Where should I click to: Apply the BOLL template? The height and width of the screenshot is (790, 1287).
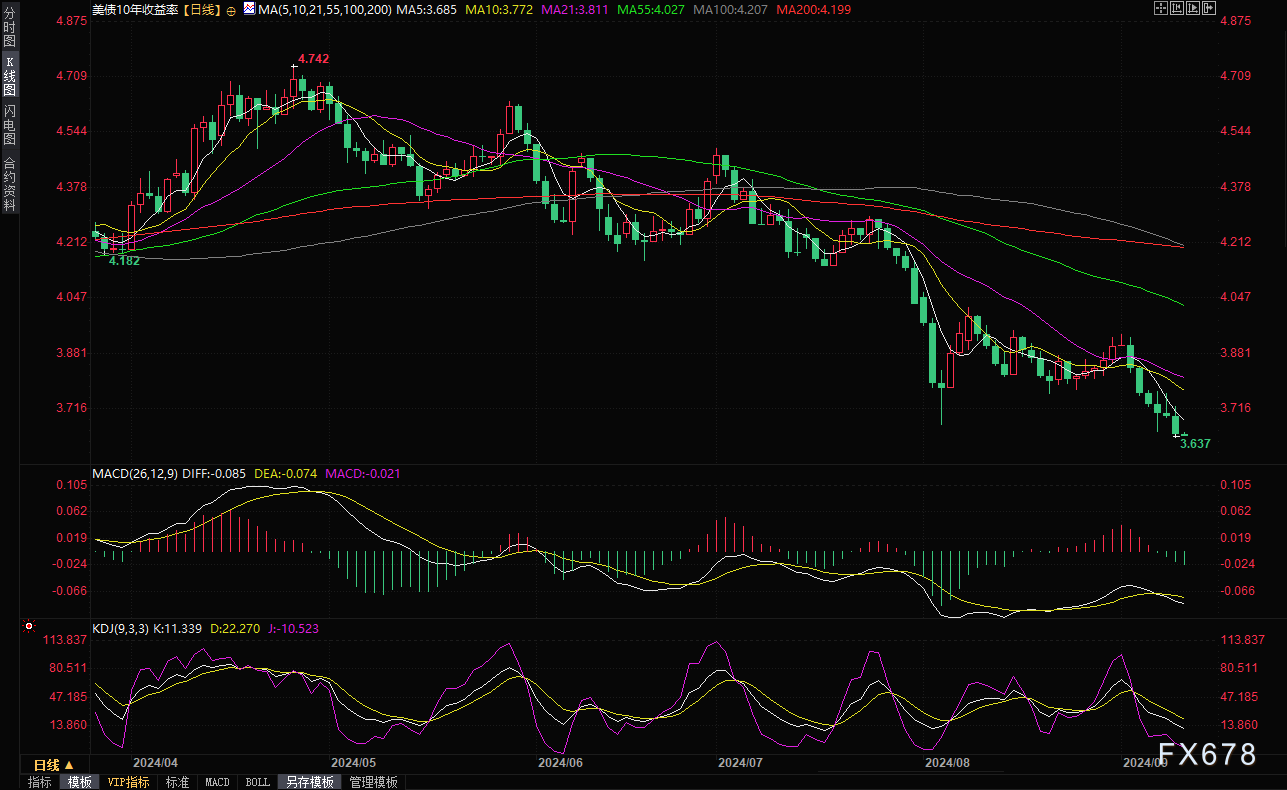(x=257, y=782)
